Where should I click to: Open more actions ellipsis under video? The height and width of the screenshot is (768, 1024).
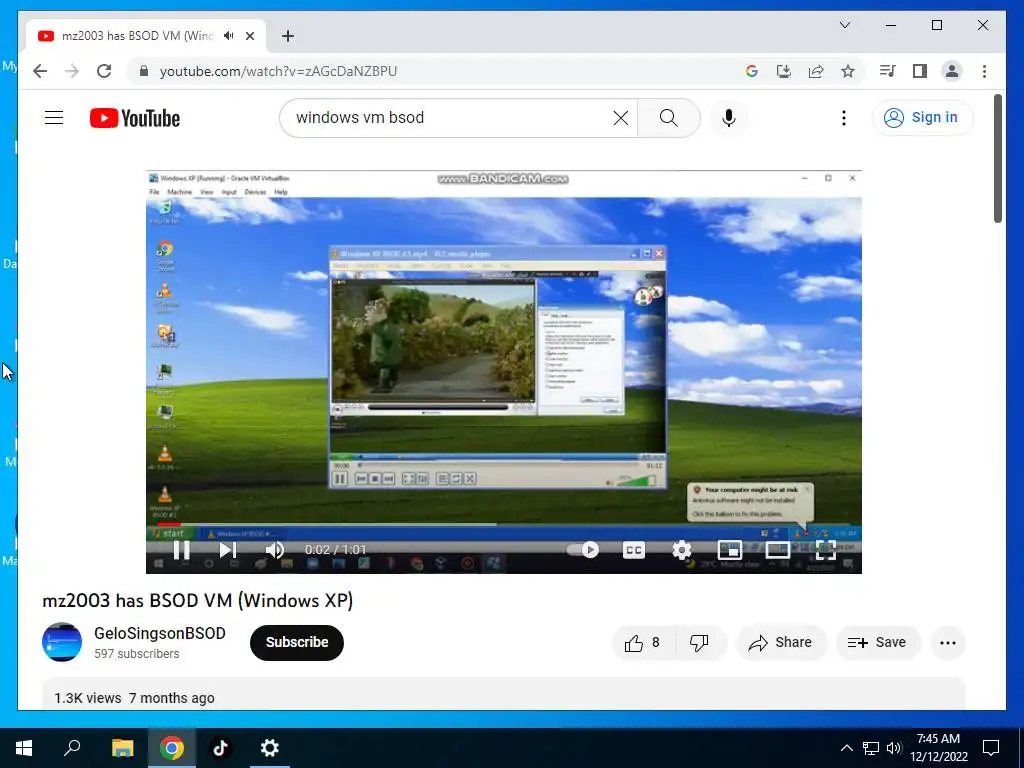(948, 643)
